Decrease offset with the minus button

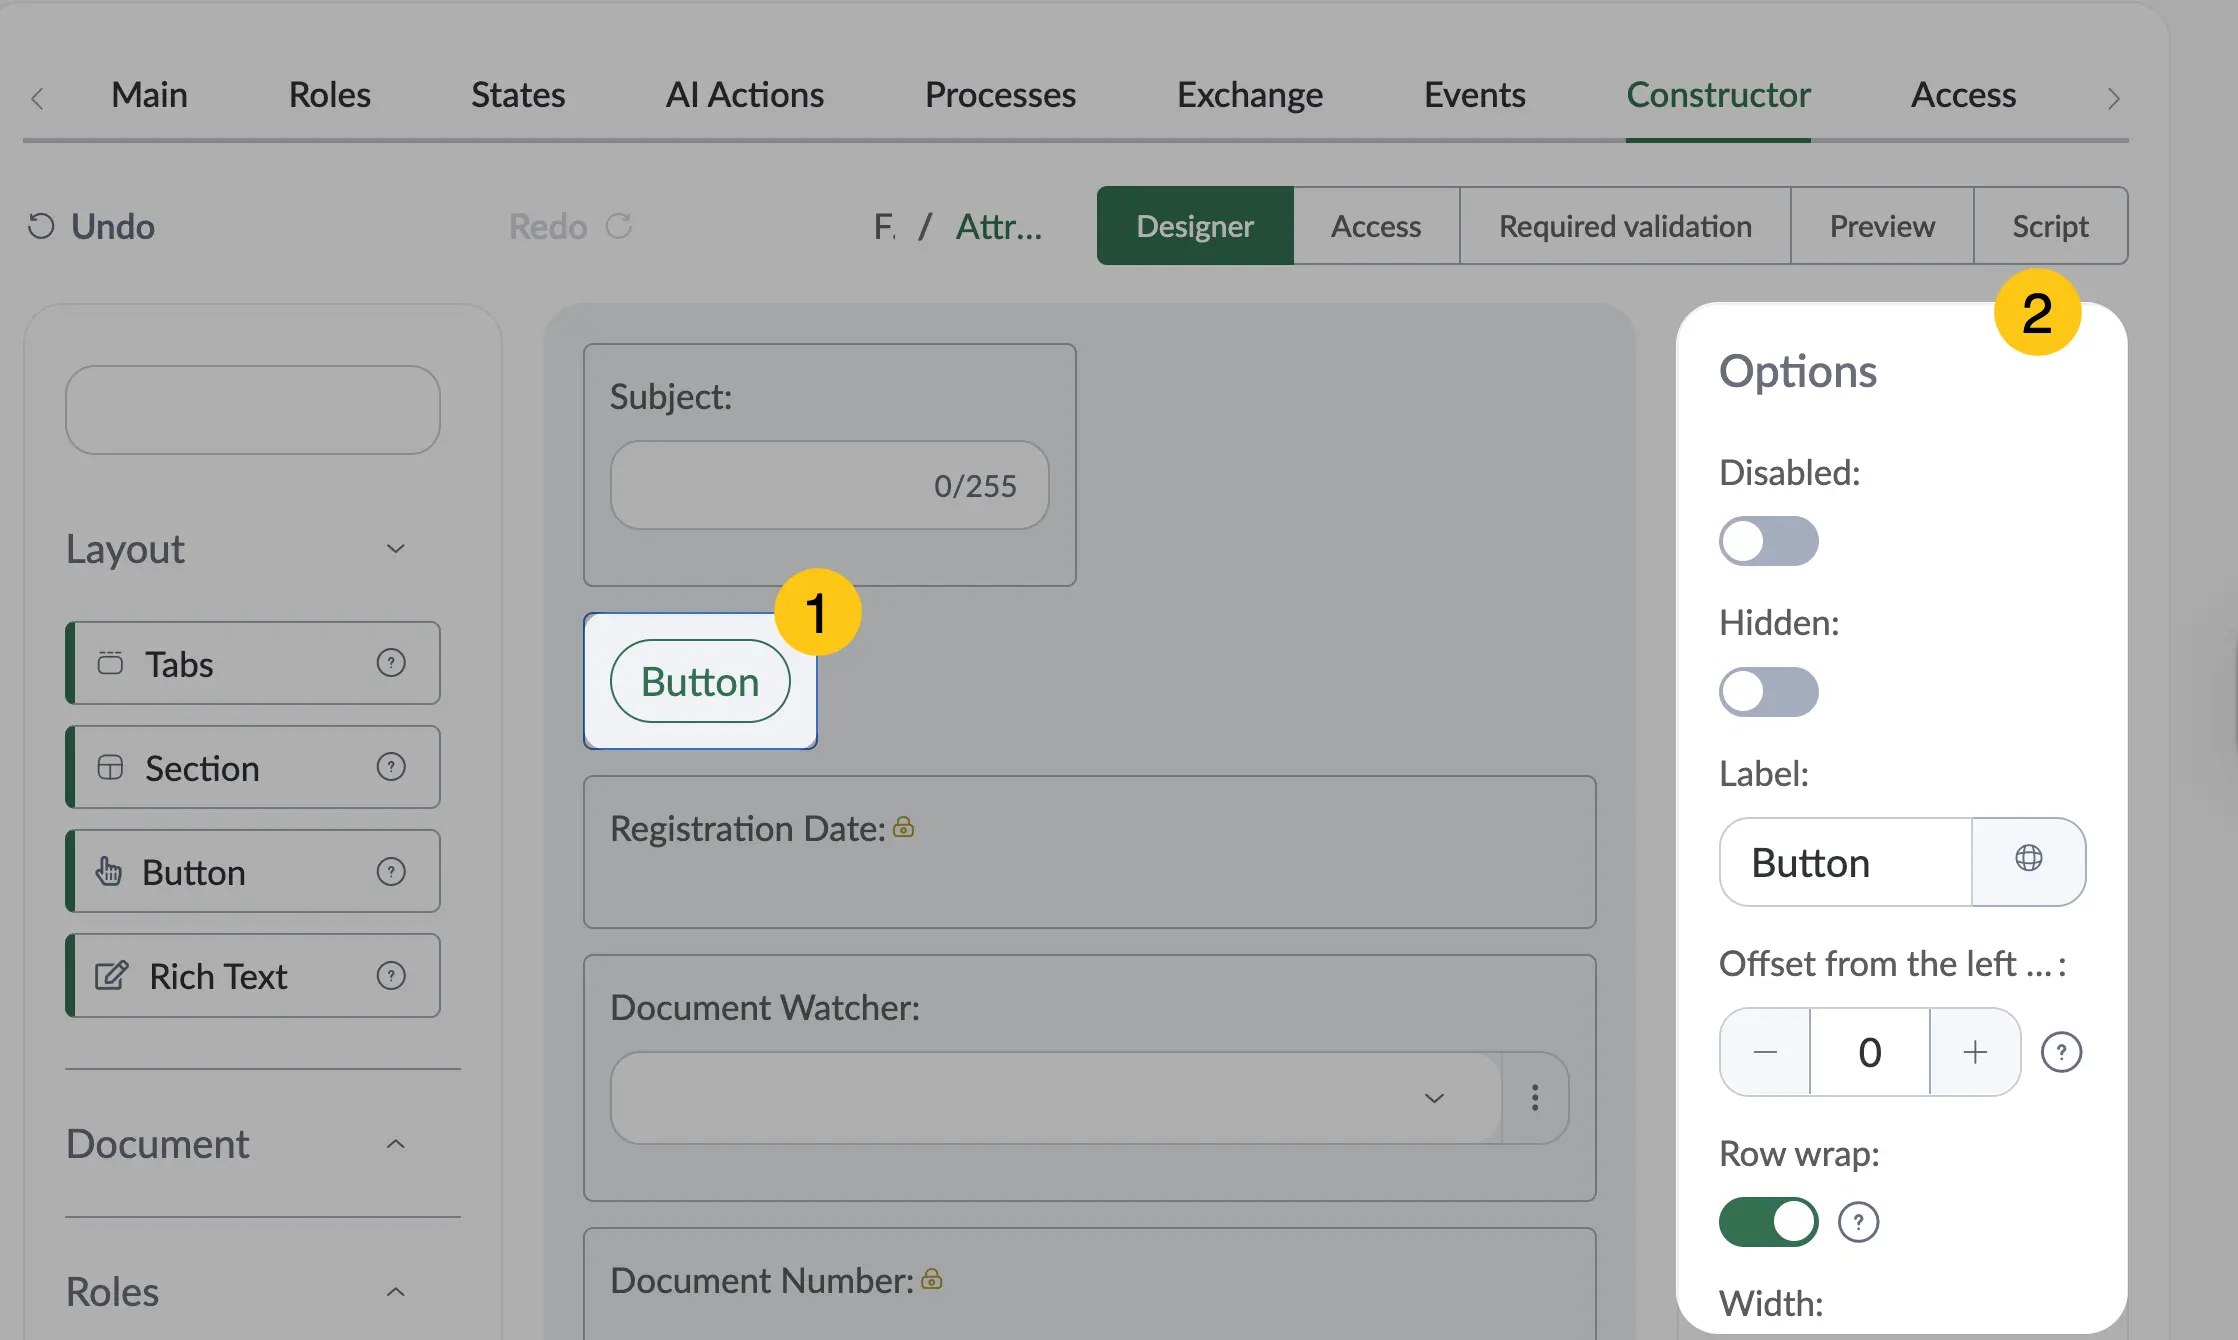click(x=1765, y=1052)
